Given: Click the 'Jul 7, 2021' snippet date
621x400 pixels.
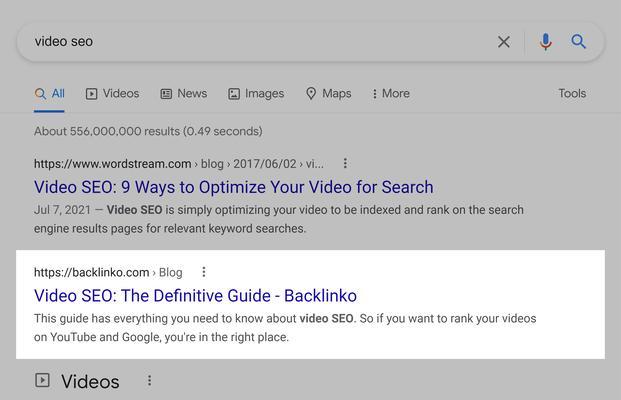Looking at the screenshot, I should pyautogui.click(x=63, y=210).
